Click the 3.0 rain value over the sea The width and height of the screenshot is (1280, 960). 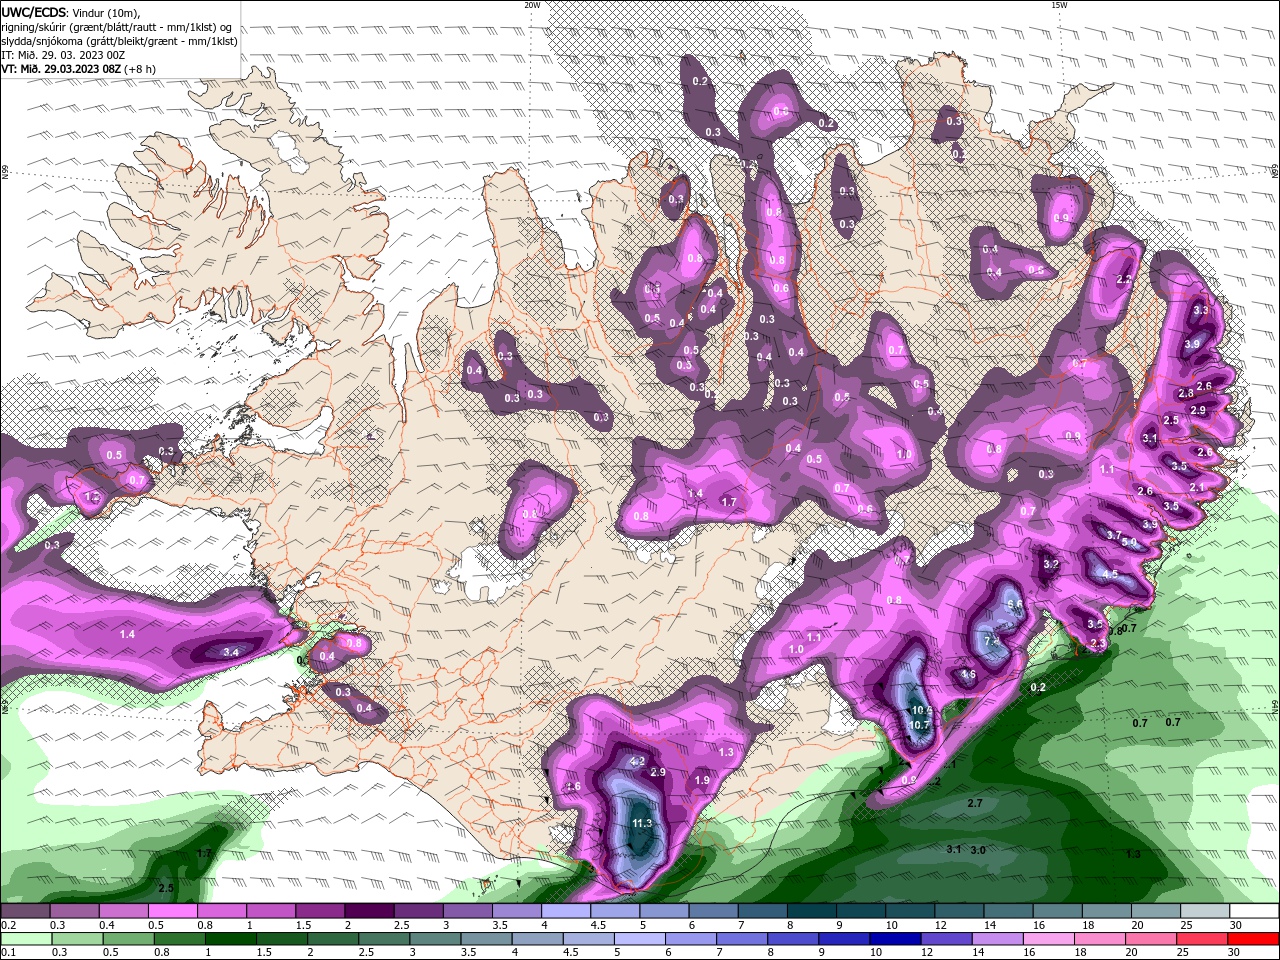978,850
